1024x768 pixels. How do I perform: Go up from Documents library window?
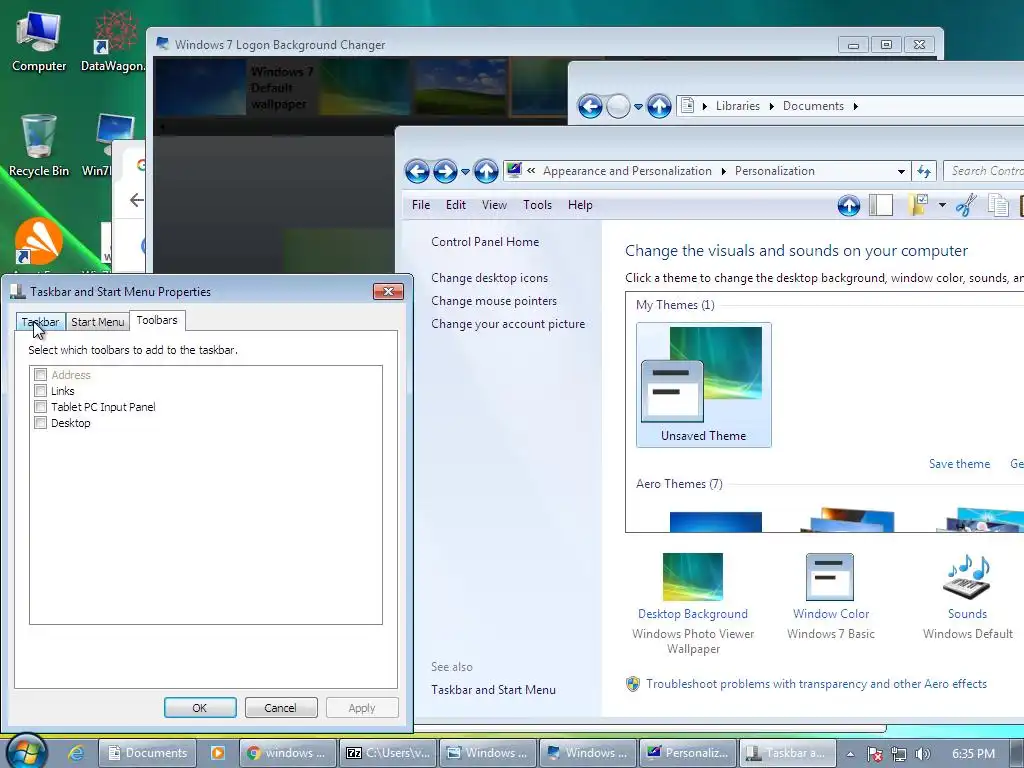point(659,106)
